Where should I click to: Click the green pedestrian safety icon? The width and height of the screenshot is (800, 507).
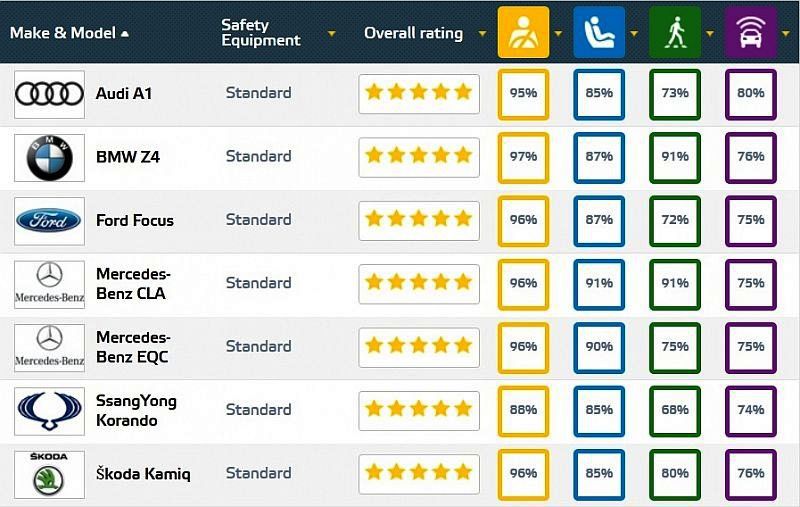674,32
